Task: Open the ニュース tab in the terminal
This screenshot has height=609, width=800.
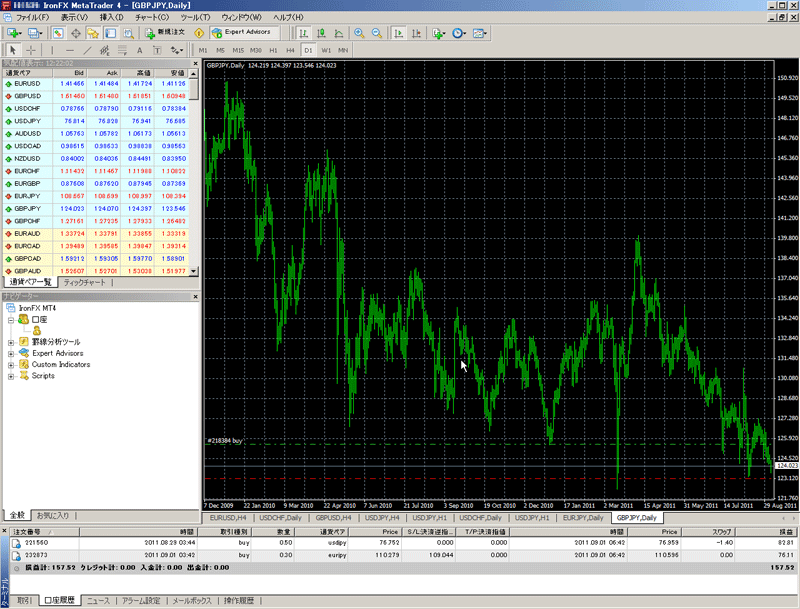Action: click(x=98, y=600)
